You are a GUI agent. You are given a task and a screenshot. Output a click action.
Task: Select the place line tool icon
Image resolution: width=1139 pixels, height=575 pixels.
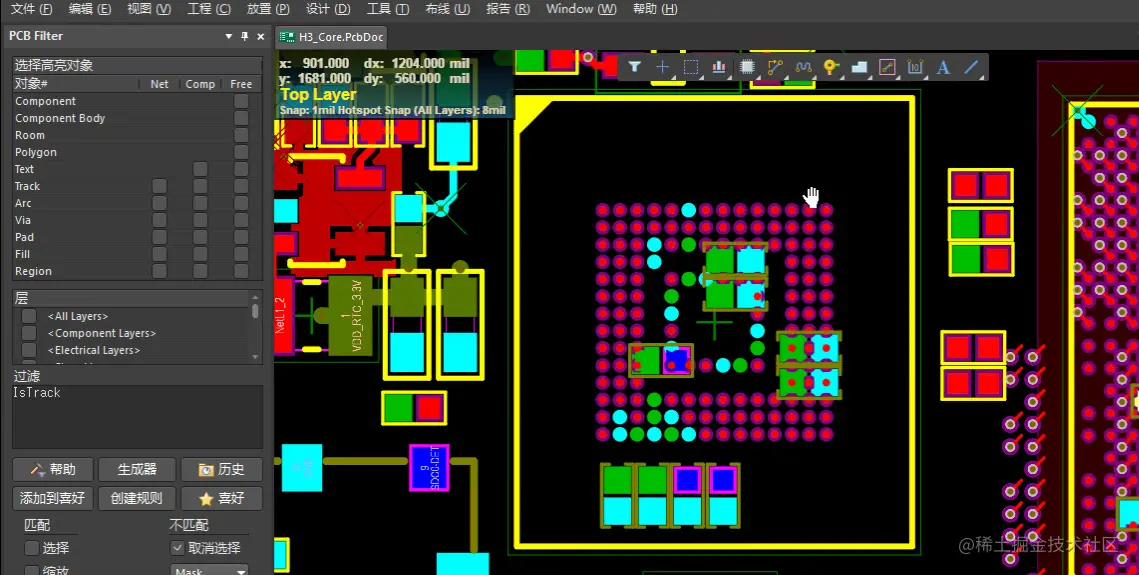[x=971, y=67]
